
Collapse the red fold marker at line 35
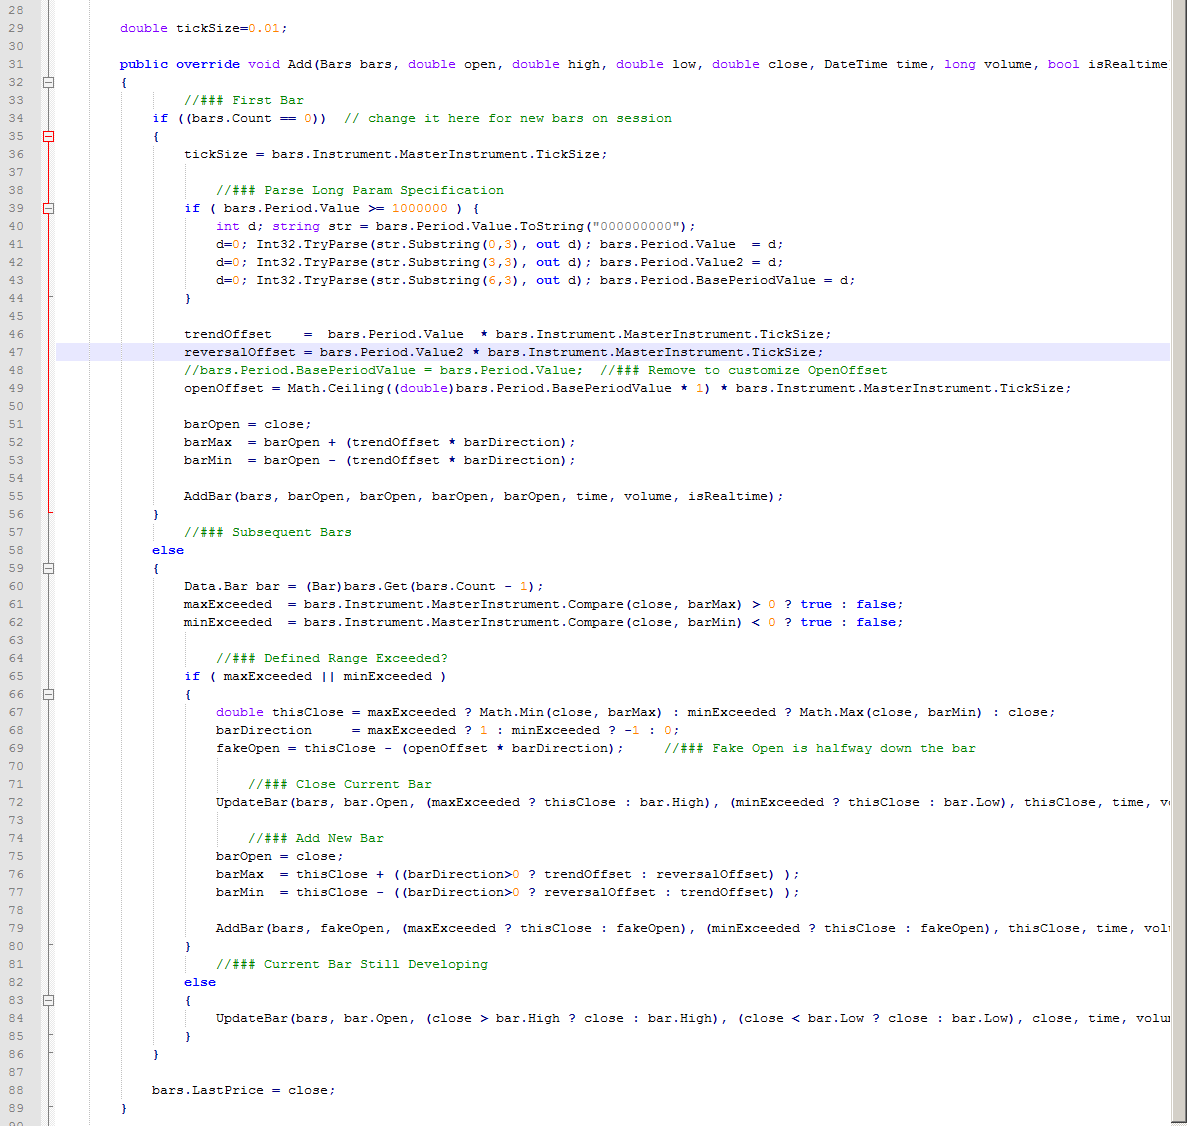tap(48, 136)
